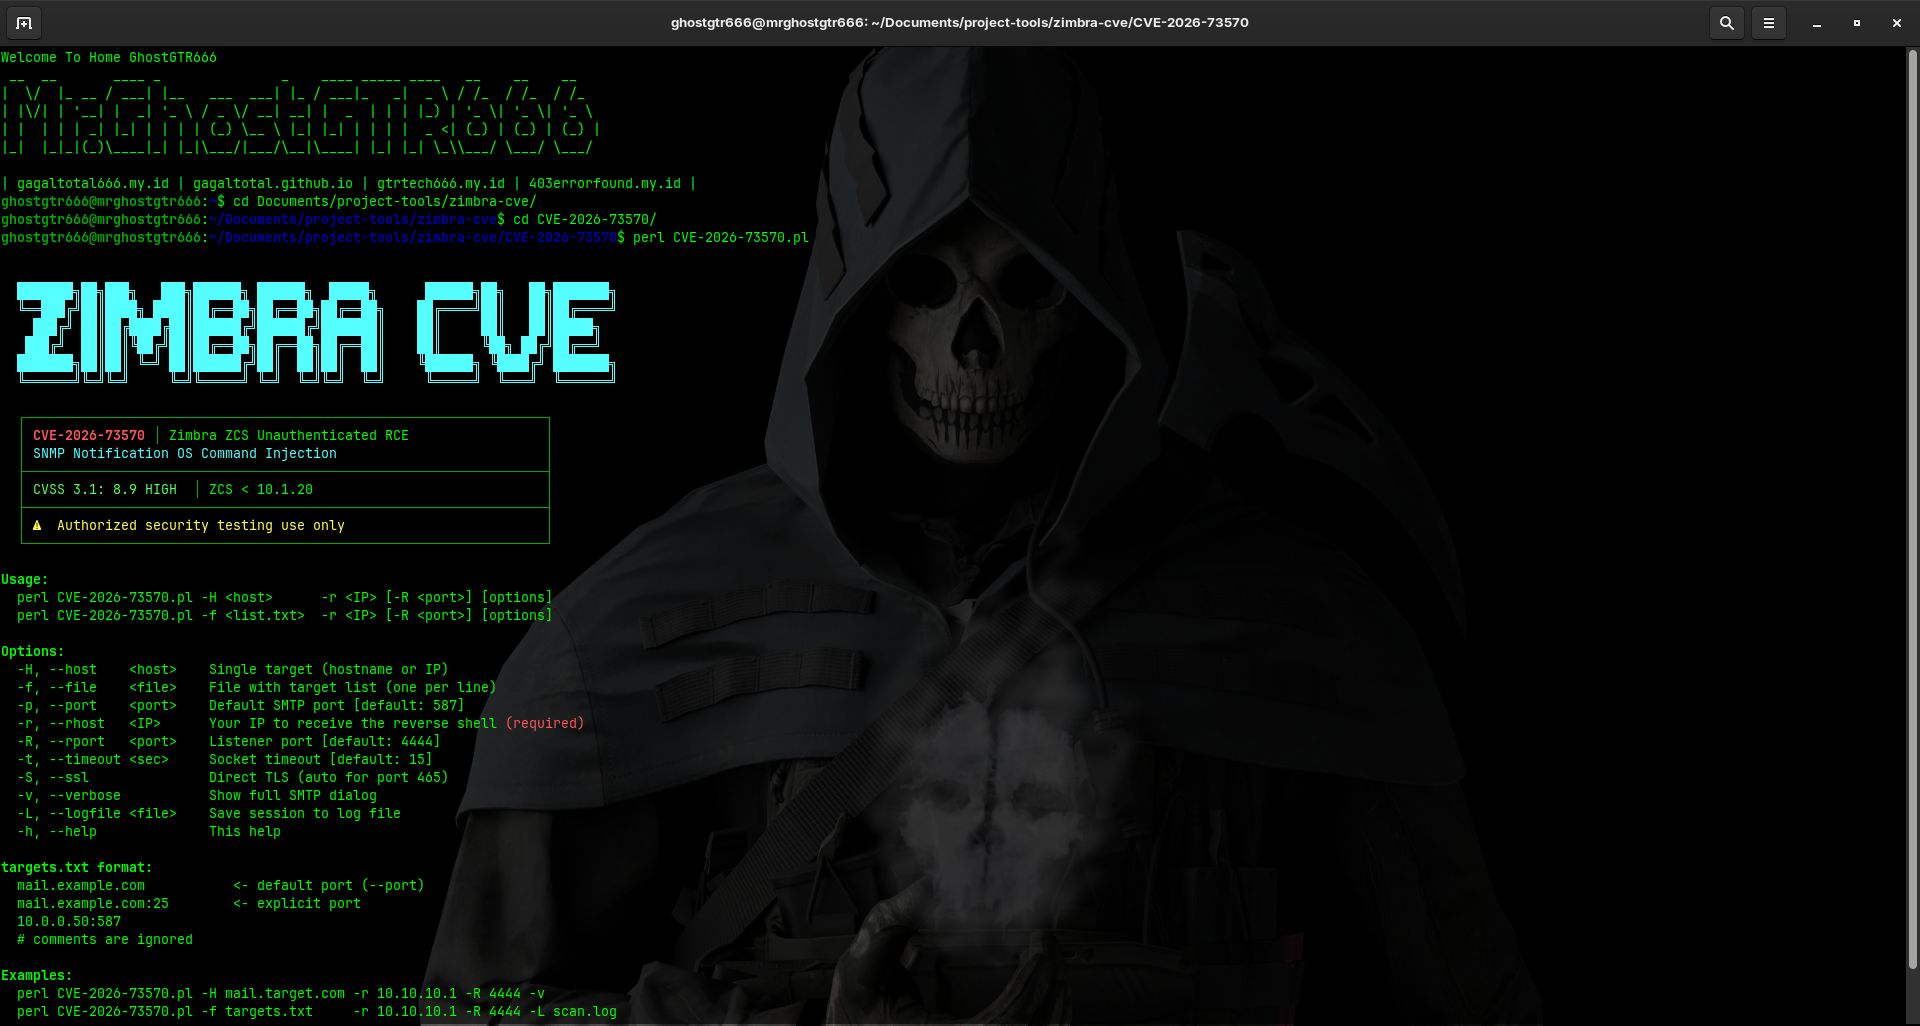Click example command ending 'scan.log'
This screenshot has width=1920, height=1026.
(x=317, y=1011)
